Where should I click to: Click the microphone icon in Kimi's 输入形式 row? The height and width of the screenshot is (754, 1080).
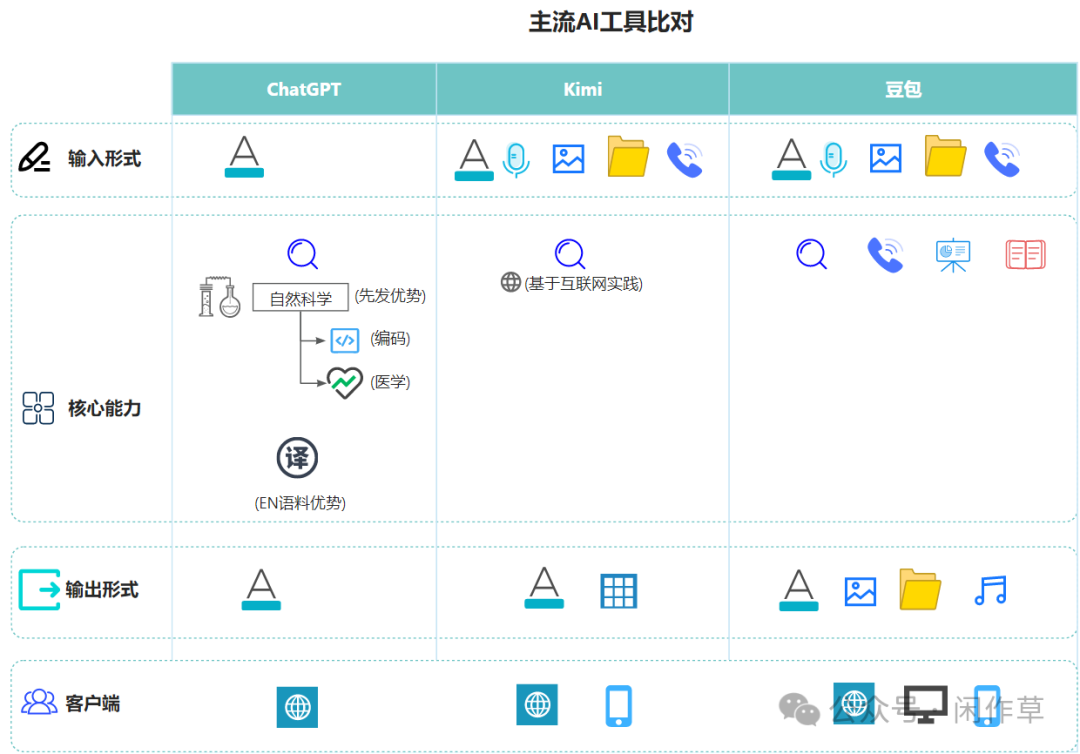516,160
